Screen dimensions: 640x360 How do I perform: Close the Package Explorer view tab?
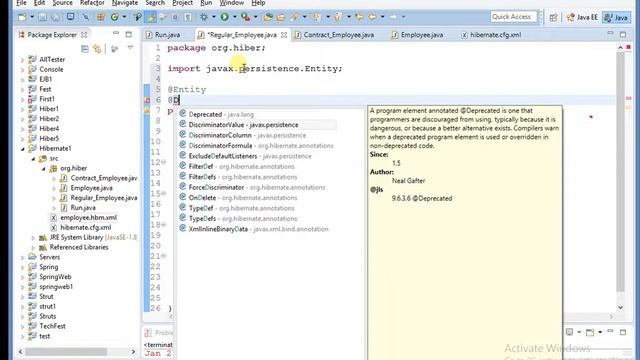point(84,35)
